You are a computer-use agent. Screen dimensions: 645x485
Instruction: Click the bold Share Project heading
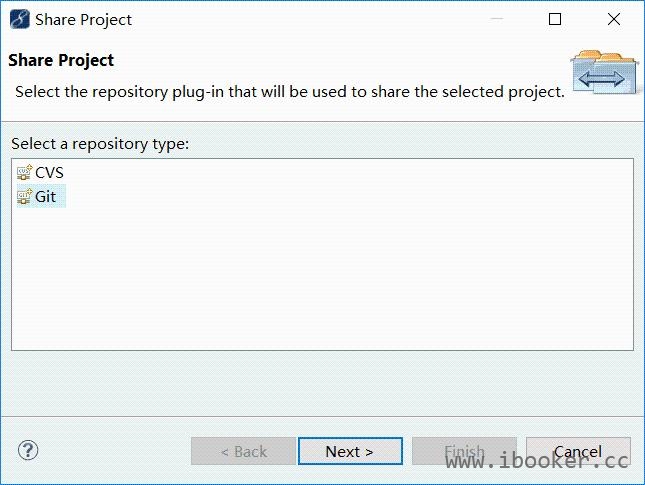[x=61, y=60]
